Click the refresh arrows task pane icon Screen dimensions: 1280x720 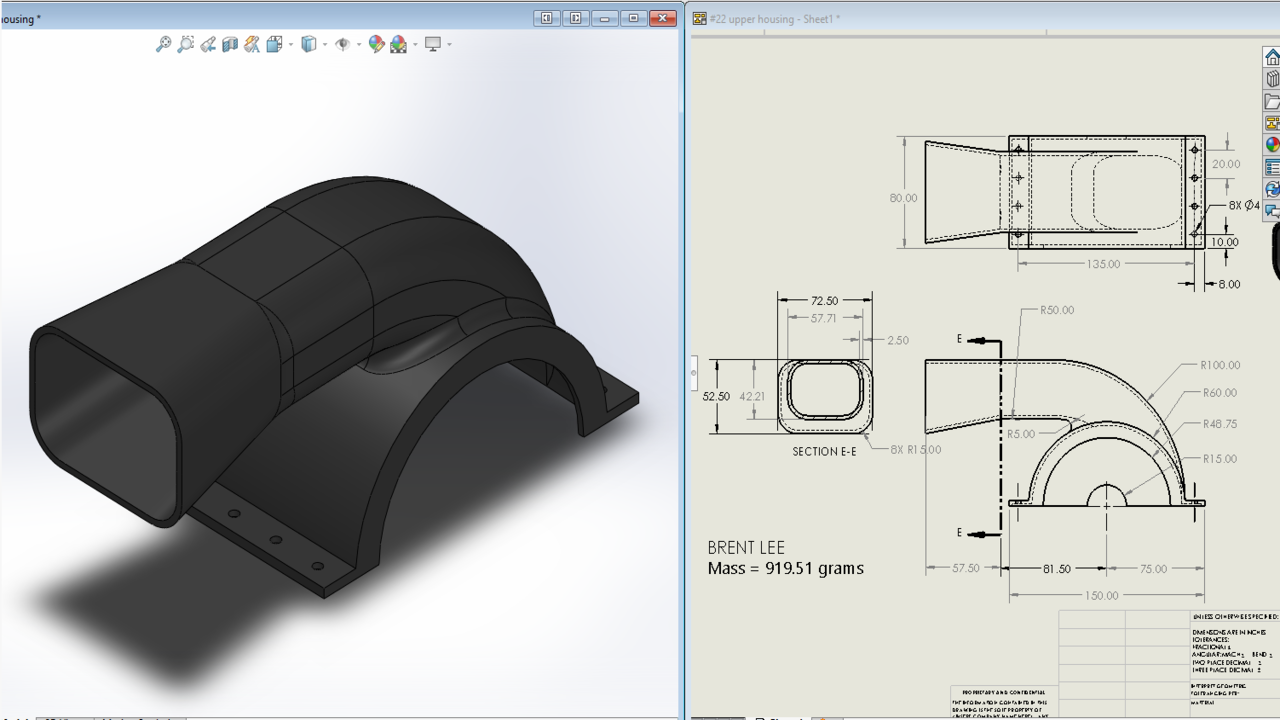coord(1272,189)
